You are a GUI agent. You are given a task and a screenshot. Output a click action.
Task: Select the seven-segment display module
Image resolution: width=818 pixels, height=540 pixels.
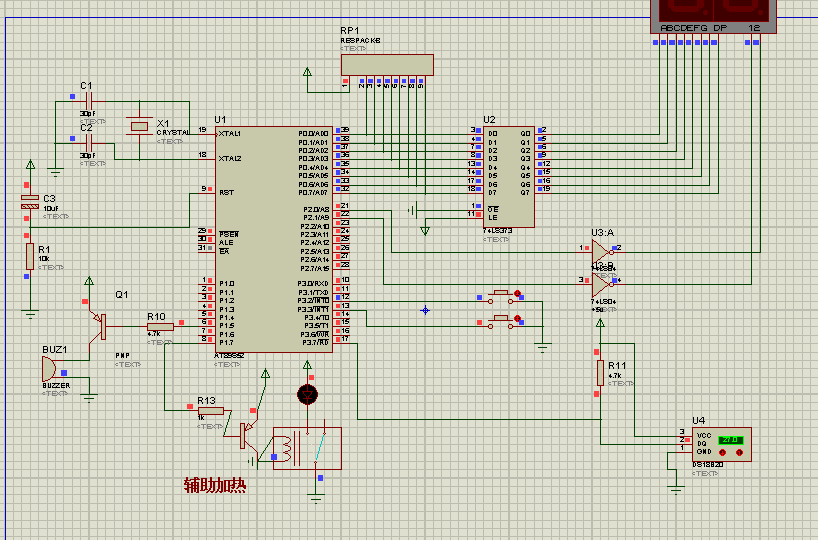point(713,16)
